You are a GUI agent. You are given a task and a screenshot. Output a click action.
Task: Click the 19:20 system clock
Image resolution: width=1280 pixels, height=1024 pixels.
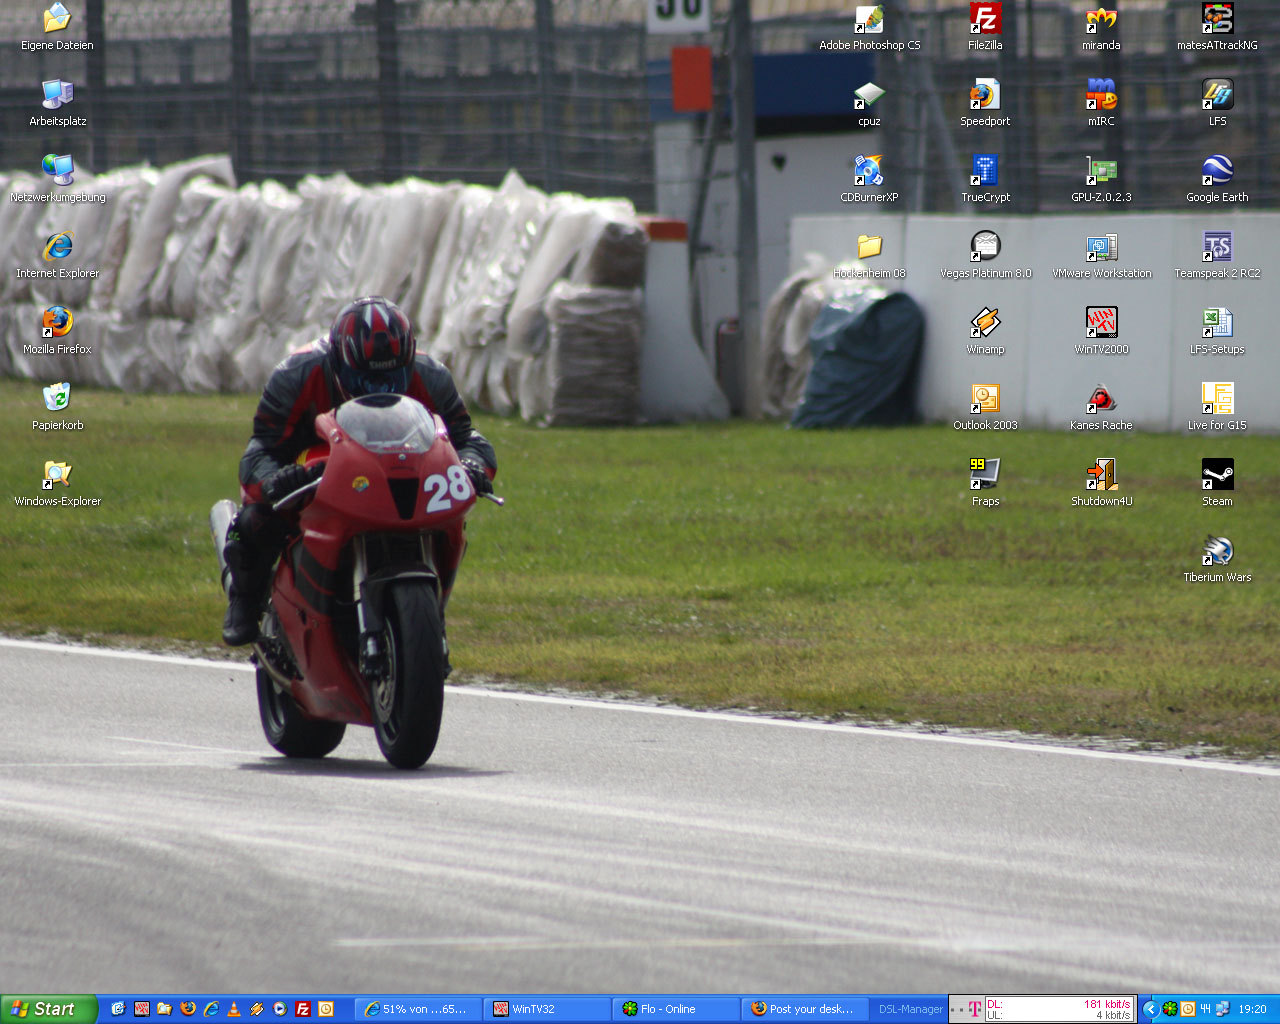pyautogui.click(x=1252, y=1009)
